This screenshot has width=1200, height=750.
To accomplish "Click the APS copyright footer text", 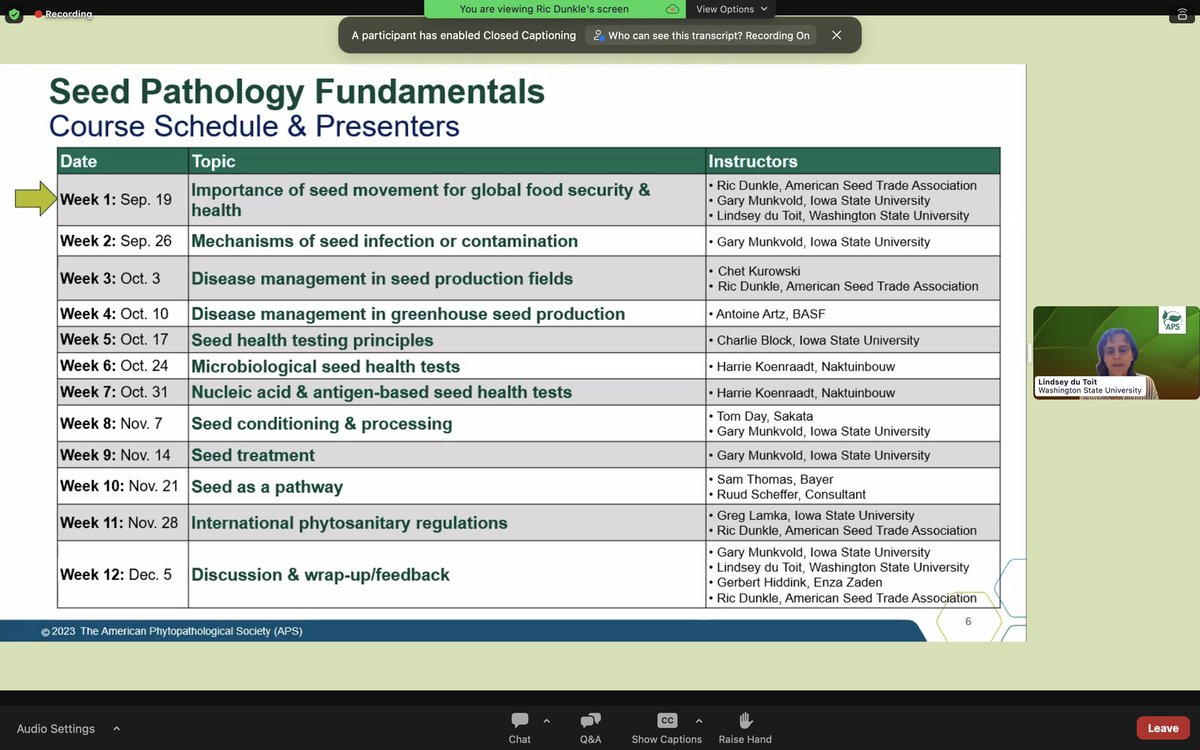I will click(x=172, y=631).
